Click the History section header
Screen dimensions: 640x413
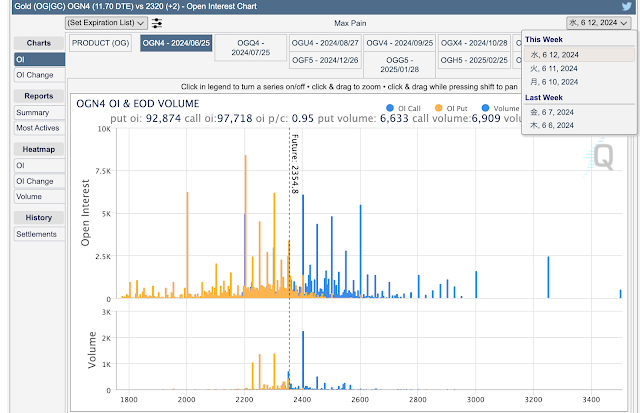click(39, 218)
